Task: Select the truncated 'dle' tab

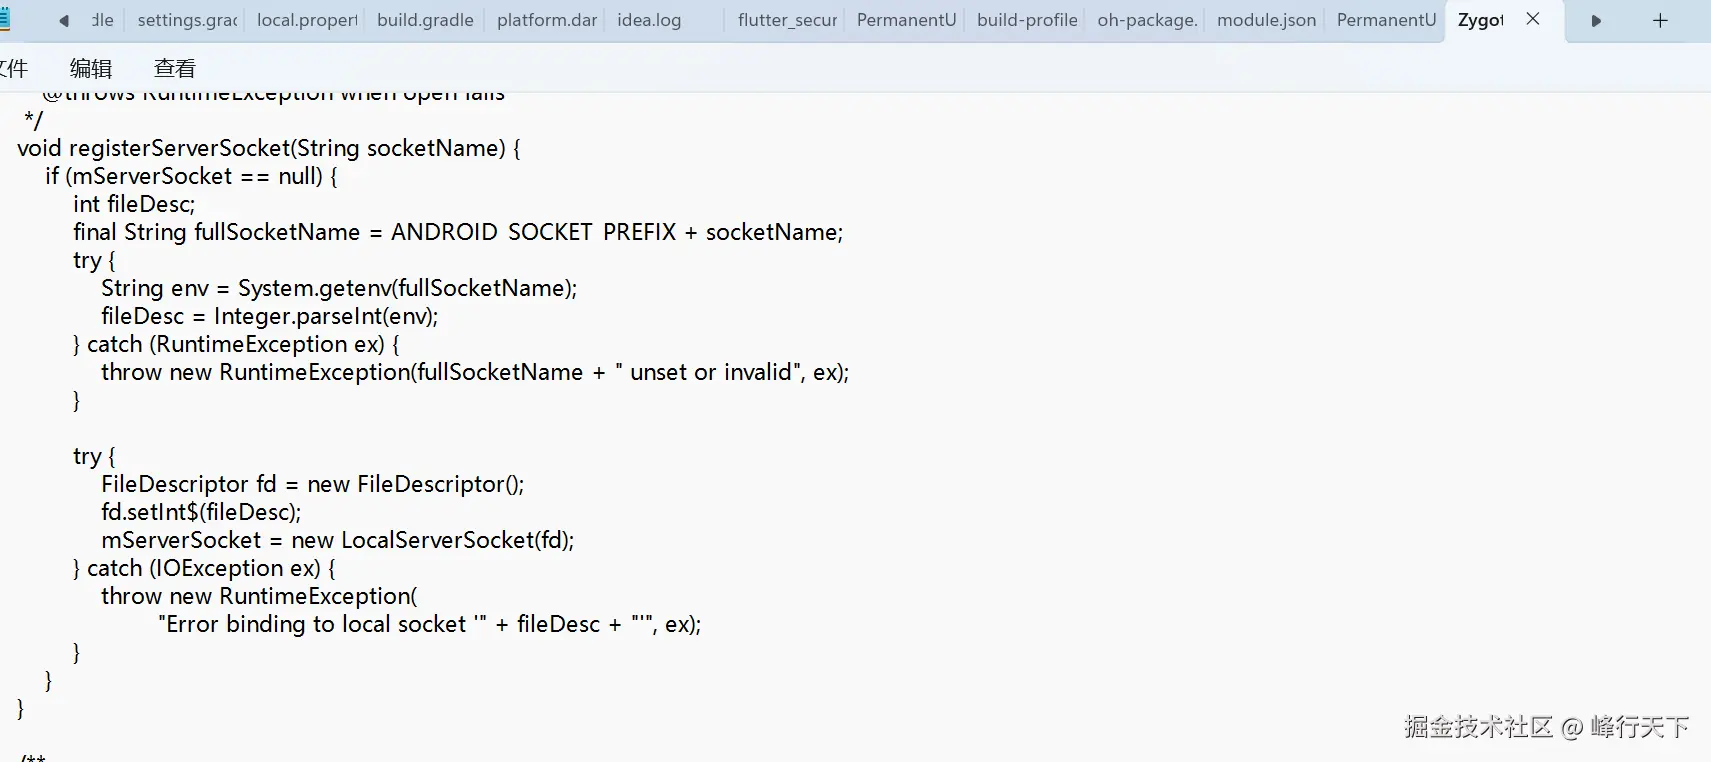Action: coord(102,20)
